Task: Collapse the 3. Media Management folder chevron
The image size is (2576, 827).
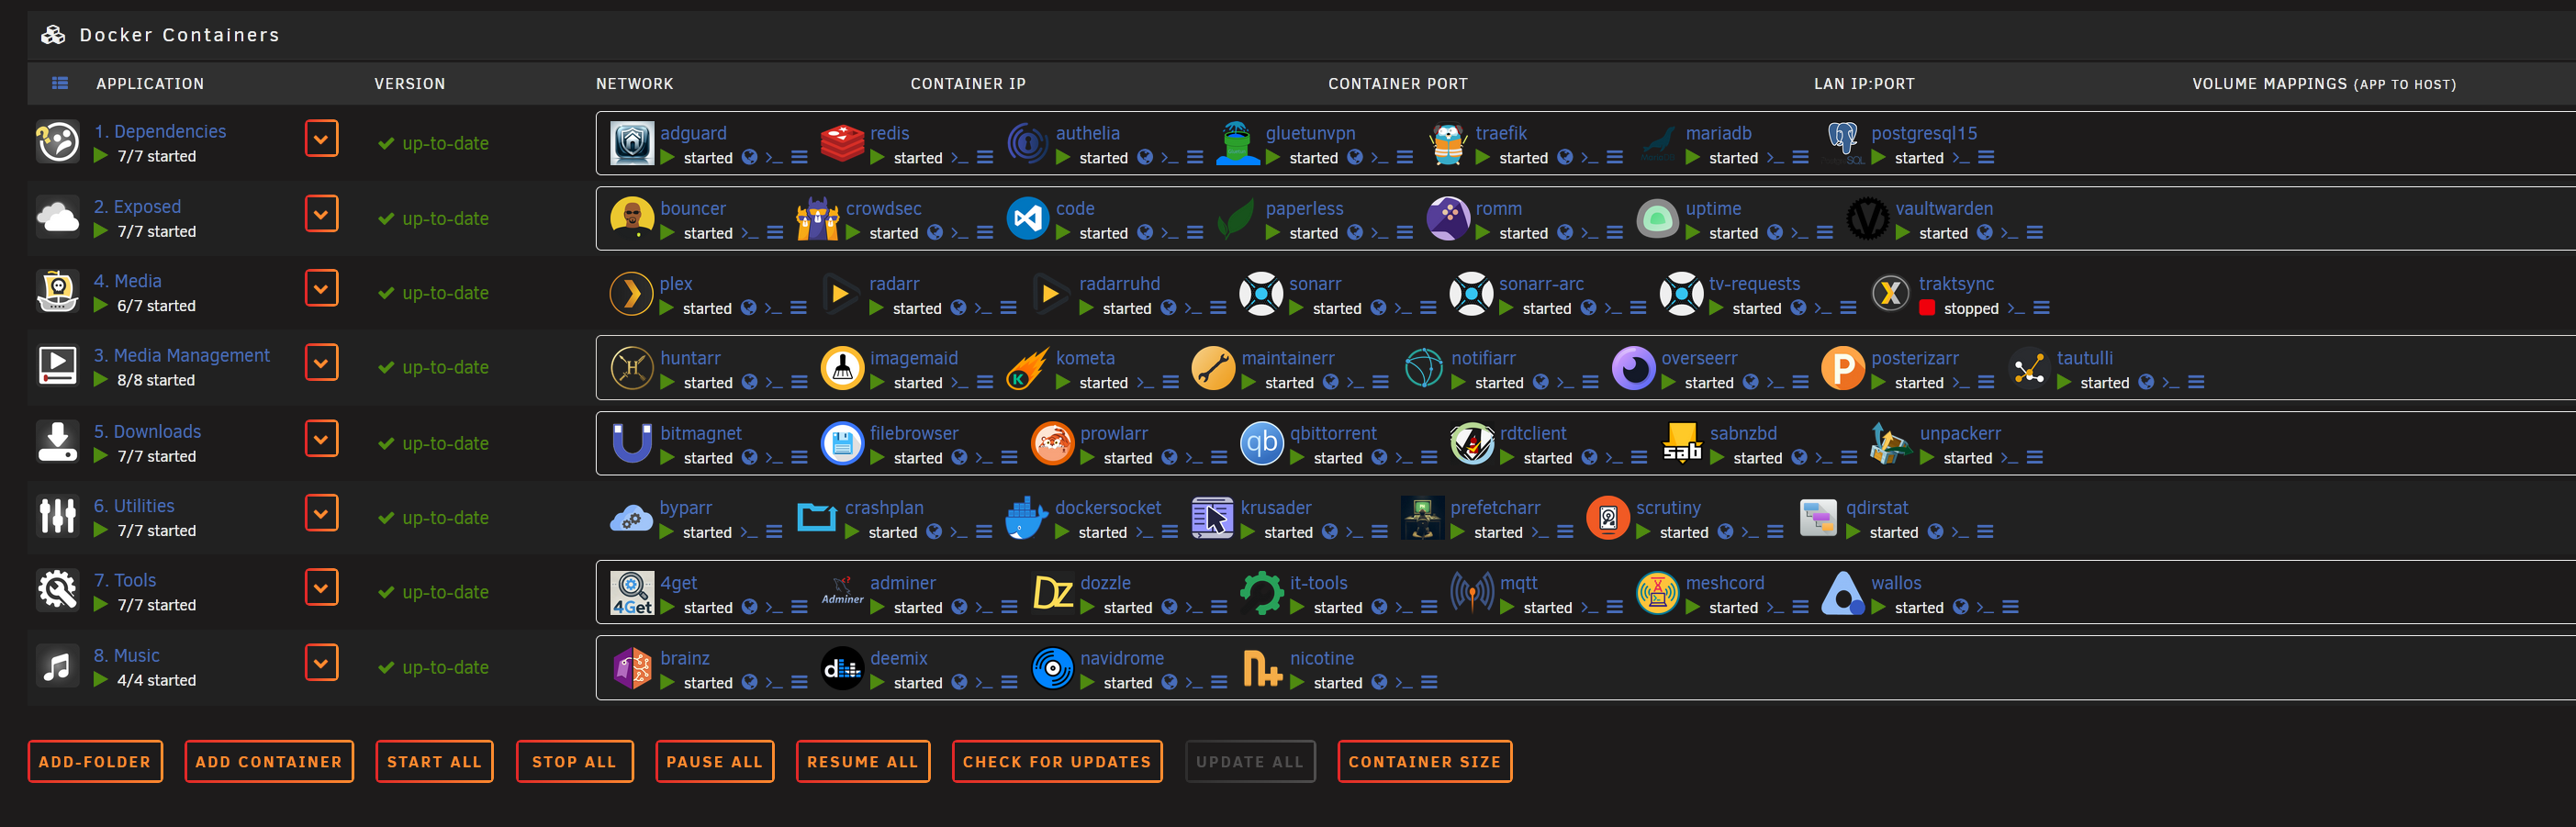Action: pyautogui.click(x=321, y=363)
